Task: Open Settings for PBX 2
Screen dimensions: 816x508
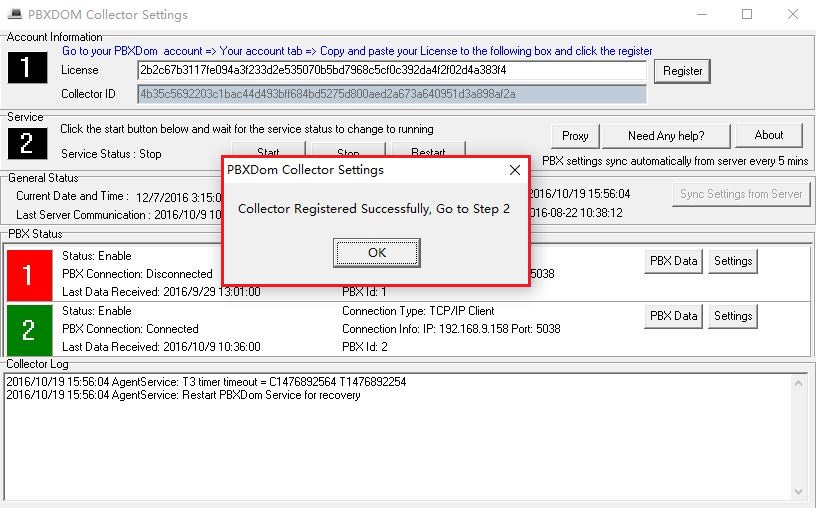Action: tap(733, 316)
